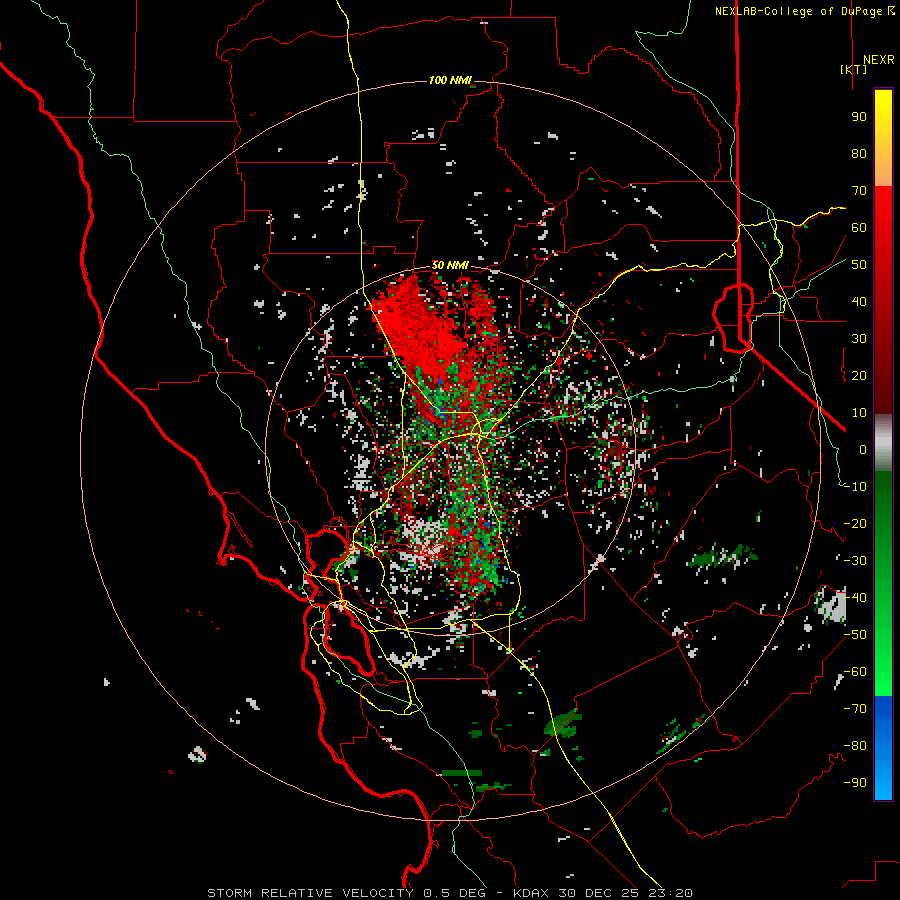Screen dimensions: 900x900
Task: Click the positive 20 knot scale value
Action: point(859,376)
